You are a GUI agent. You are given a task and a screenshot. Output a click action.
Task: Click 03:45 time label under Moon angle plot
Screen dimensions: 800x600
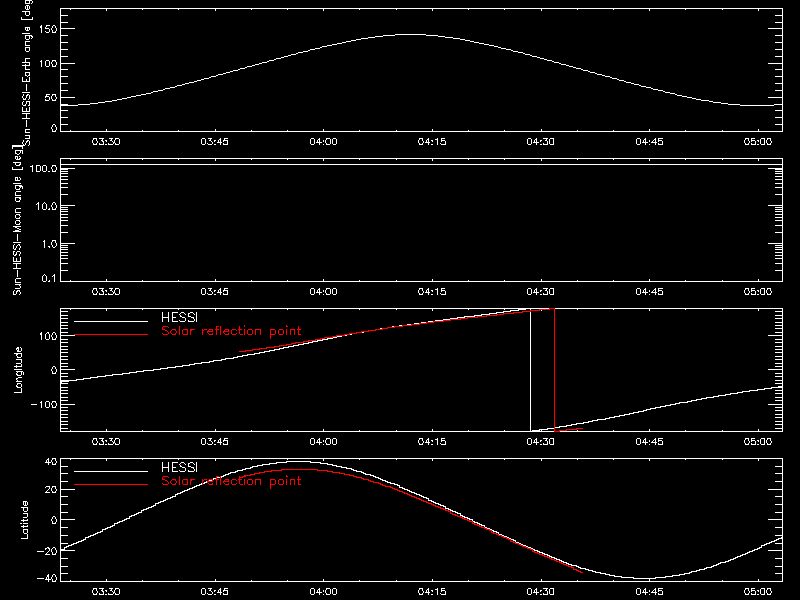(x=215, y=291)
